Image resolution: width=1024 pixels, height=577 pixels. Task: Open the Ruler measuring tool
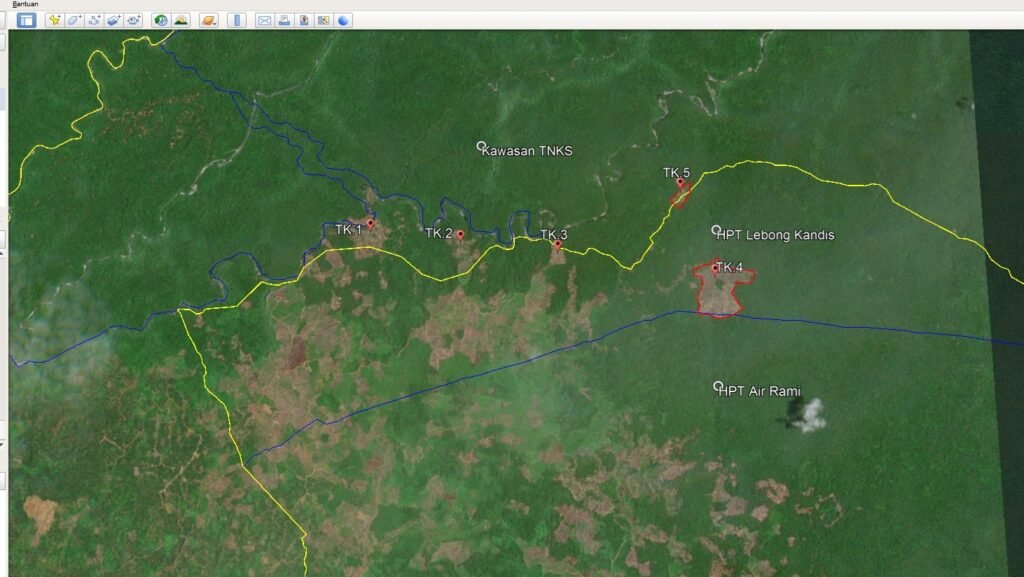click(x=236, y=20)
